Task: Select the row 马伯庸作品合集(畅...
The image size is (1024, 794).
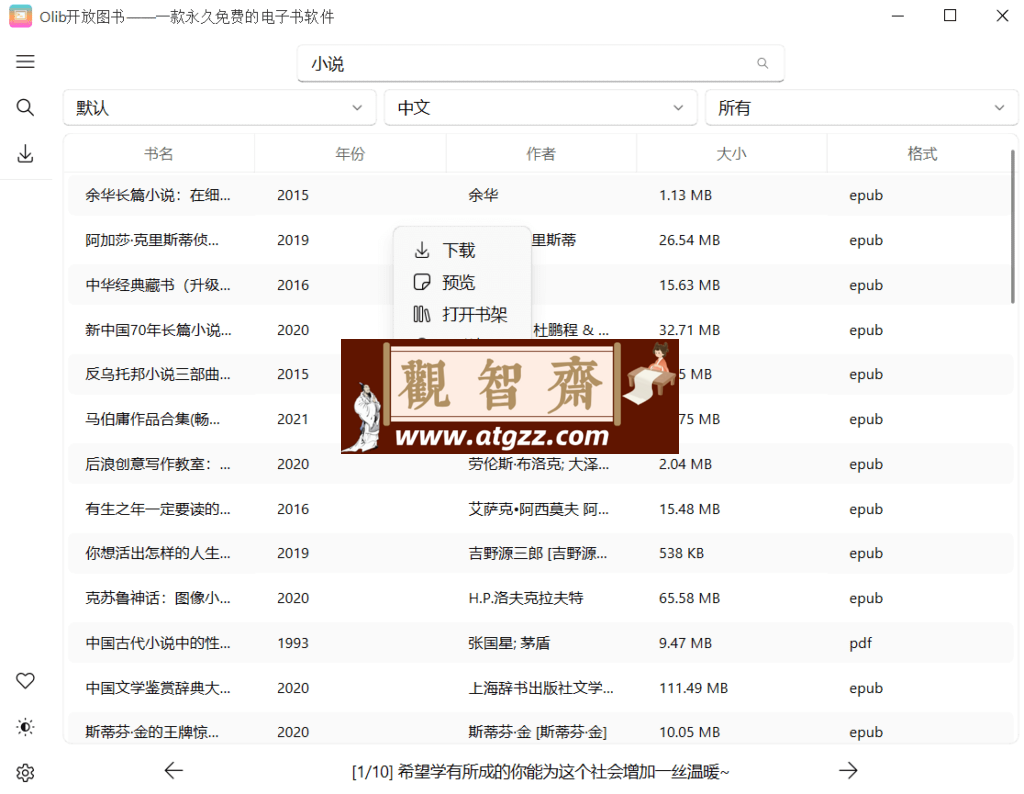Action: coord(540,419)
